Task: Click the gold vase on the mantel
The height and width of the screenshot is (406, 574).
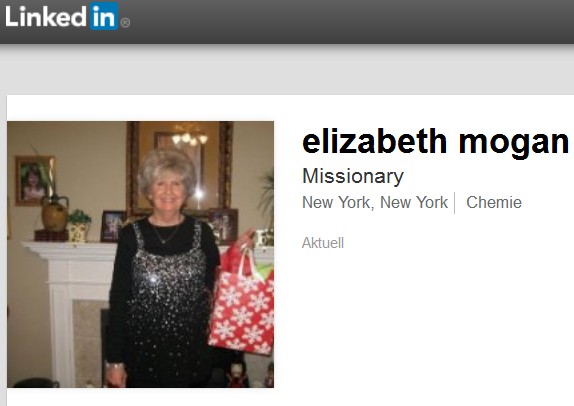Action: (x=55, y=213)
